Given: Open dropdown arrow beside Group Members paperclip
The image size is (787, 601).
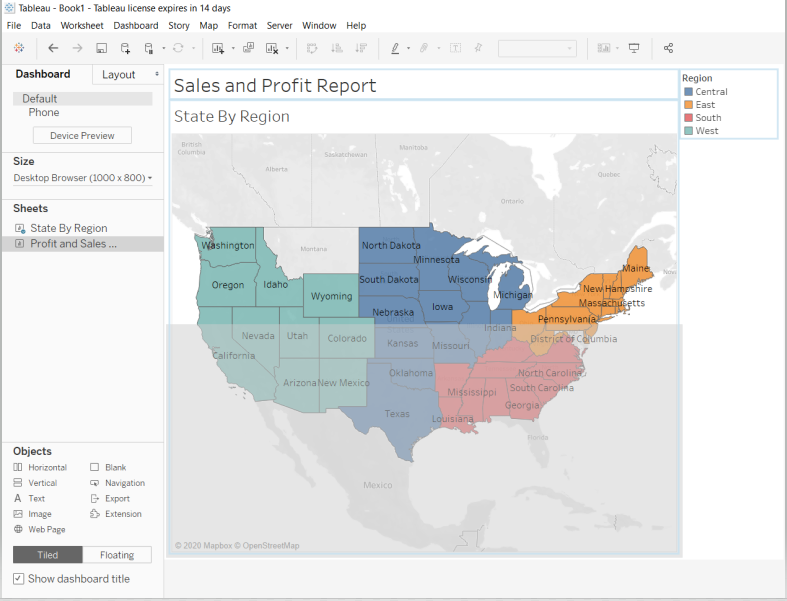Looking at the screenshot, I should coord(439,48).
